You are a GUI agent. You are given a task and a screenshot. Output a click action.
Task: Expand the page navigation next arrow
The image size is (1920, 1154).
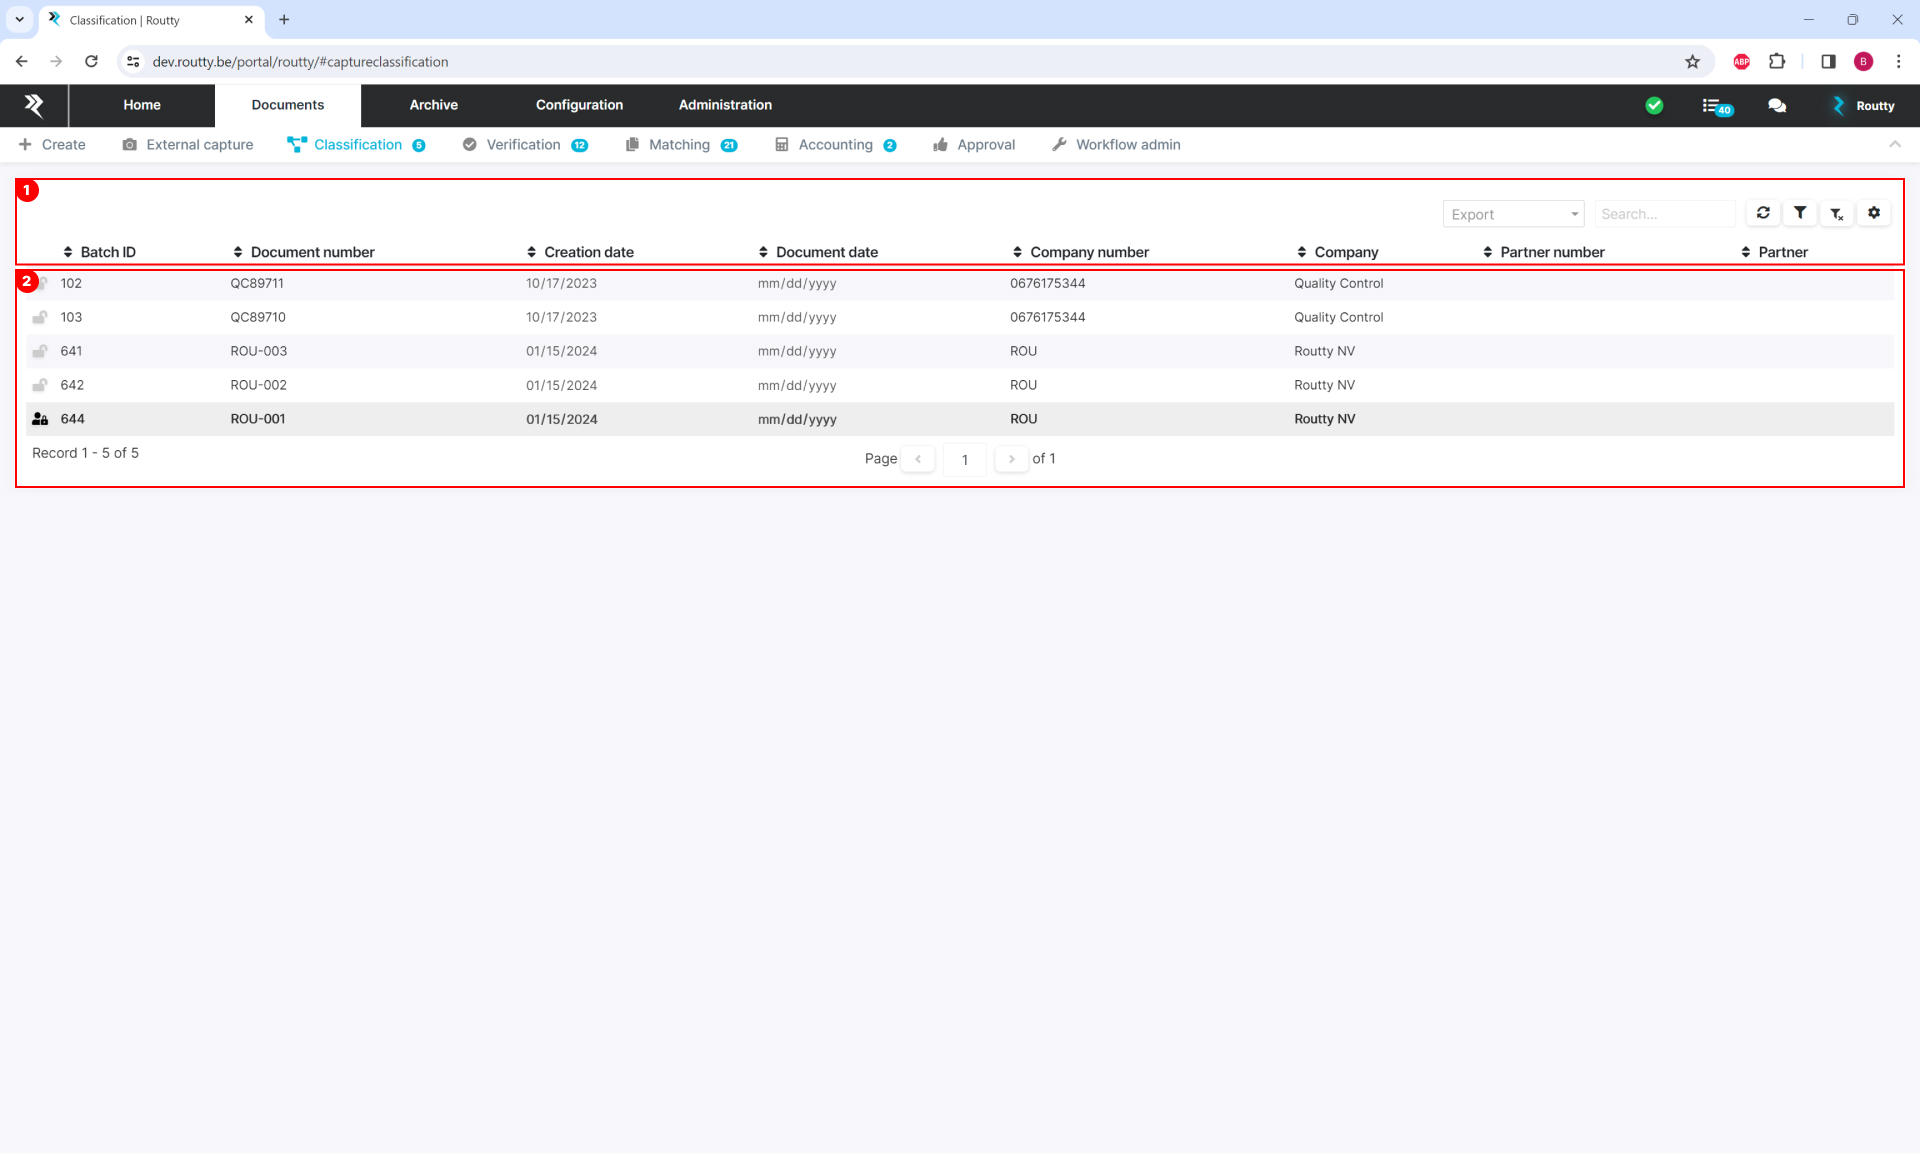pyautogui.click(x=1011, y=458)
